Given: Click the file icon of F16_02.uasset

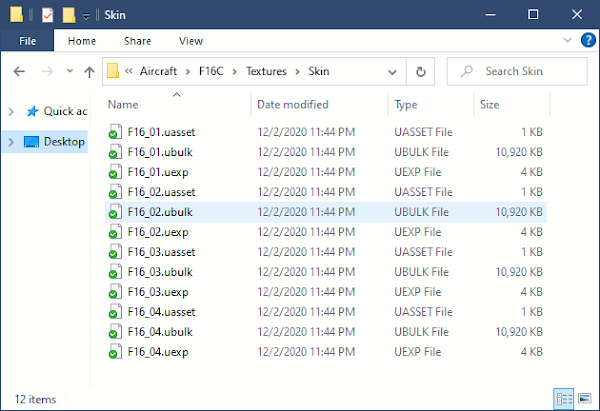Looking at the screenshot, I should pyautogui.click(x=115, y=192).
